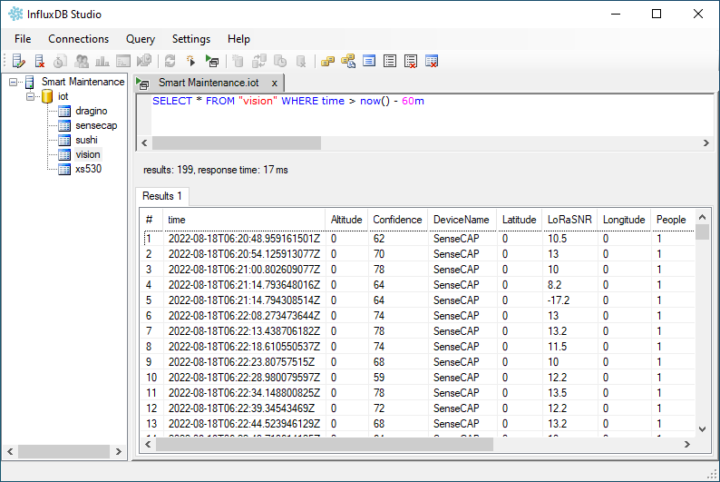Click the show series list icon
720x482 pixels.
[390, 61]
